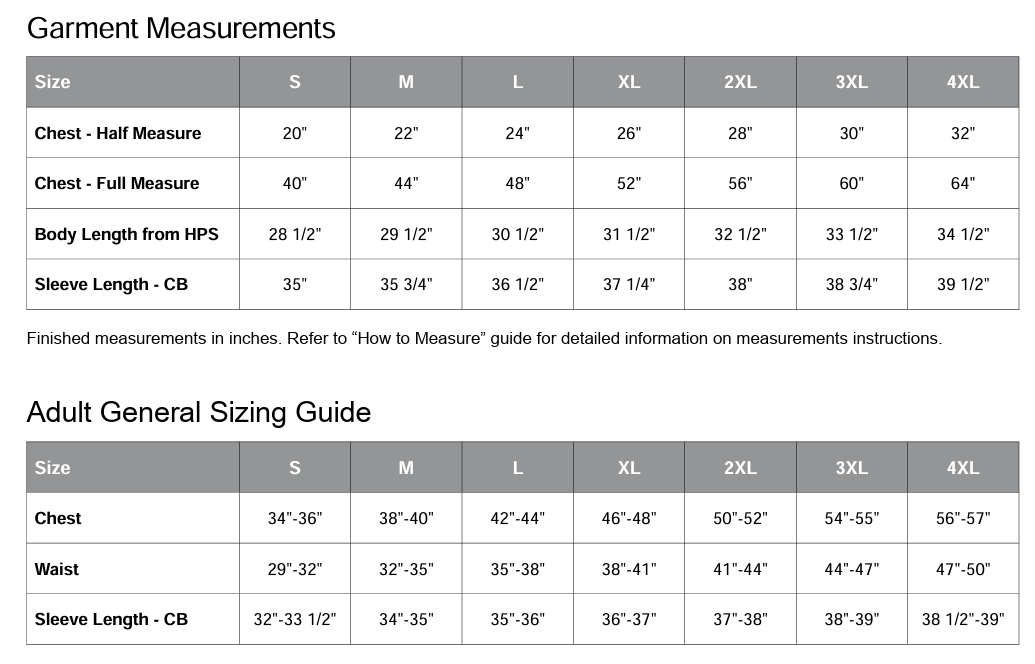Click the Body Length from HPS label
Image resolution: width=1035 pixels, height=664 pixels.
pyautogui.click(x=126, y=234)
